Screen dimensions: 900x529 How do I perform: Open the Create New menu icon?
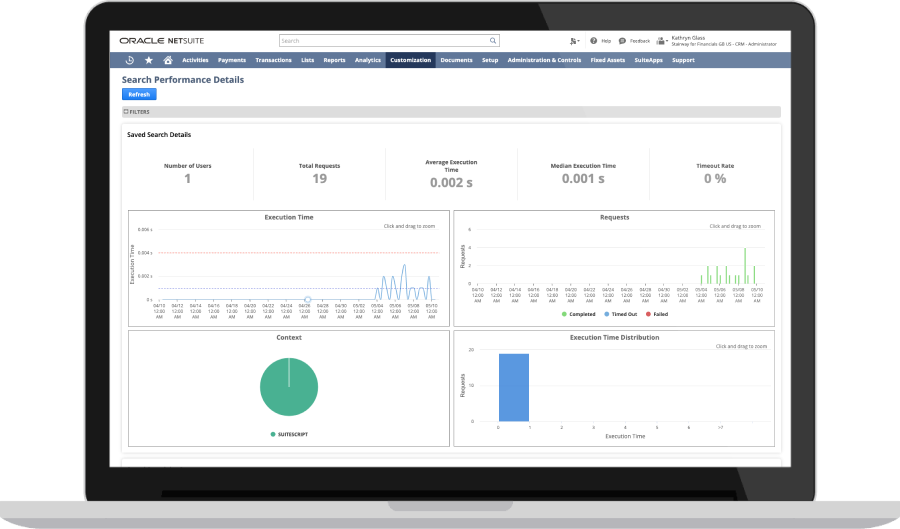[574, 41]
